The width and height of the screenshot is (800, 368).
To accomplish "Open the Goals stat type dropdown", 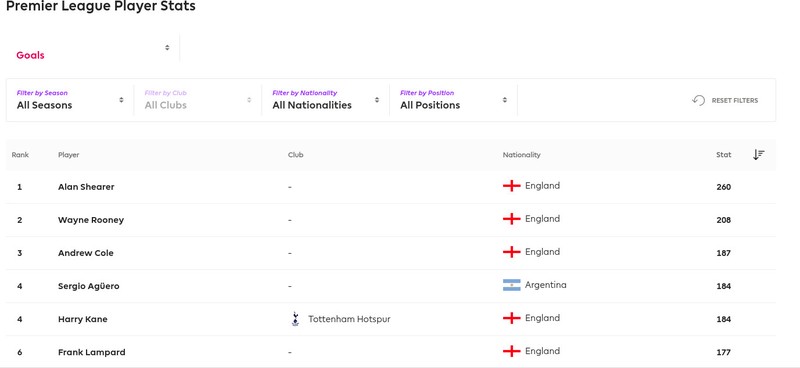I will coord(93,48).
